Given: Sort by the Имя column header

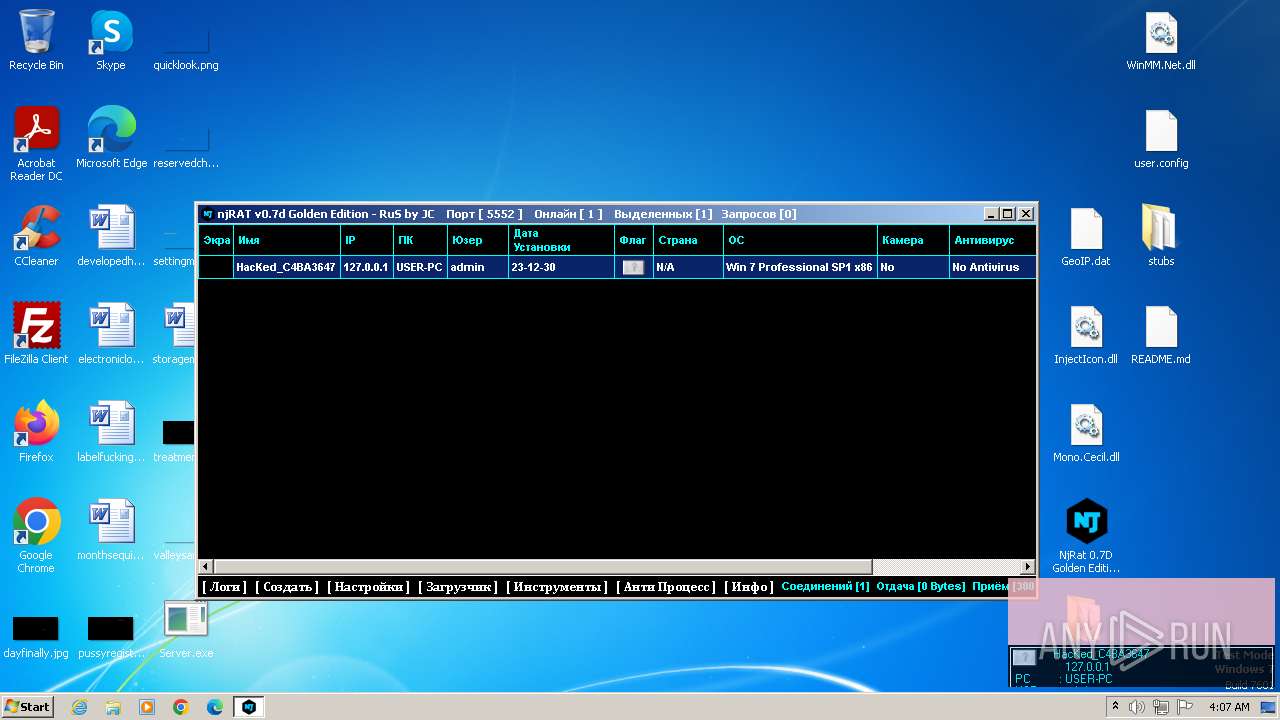Looking at the screenshot, I should click(x=287, y=240).
